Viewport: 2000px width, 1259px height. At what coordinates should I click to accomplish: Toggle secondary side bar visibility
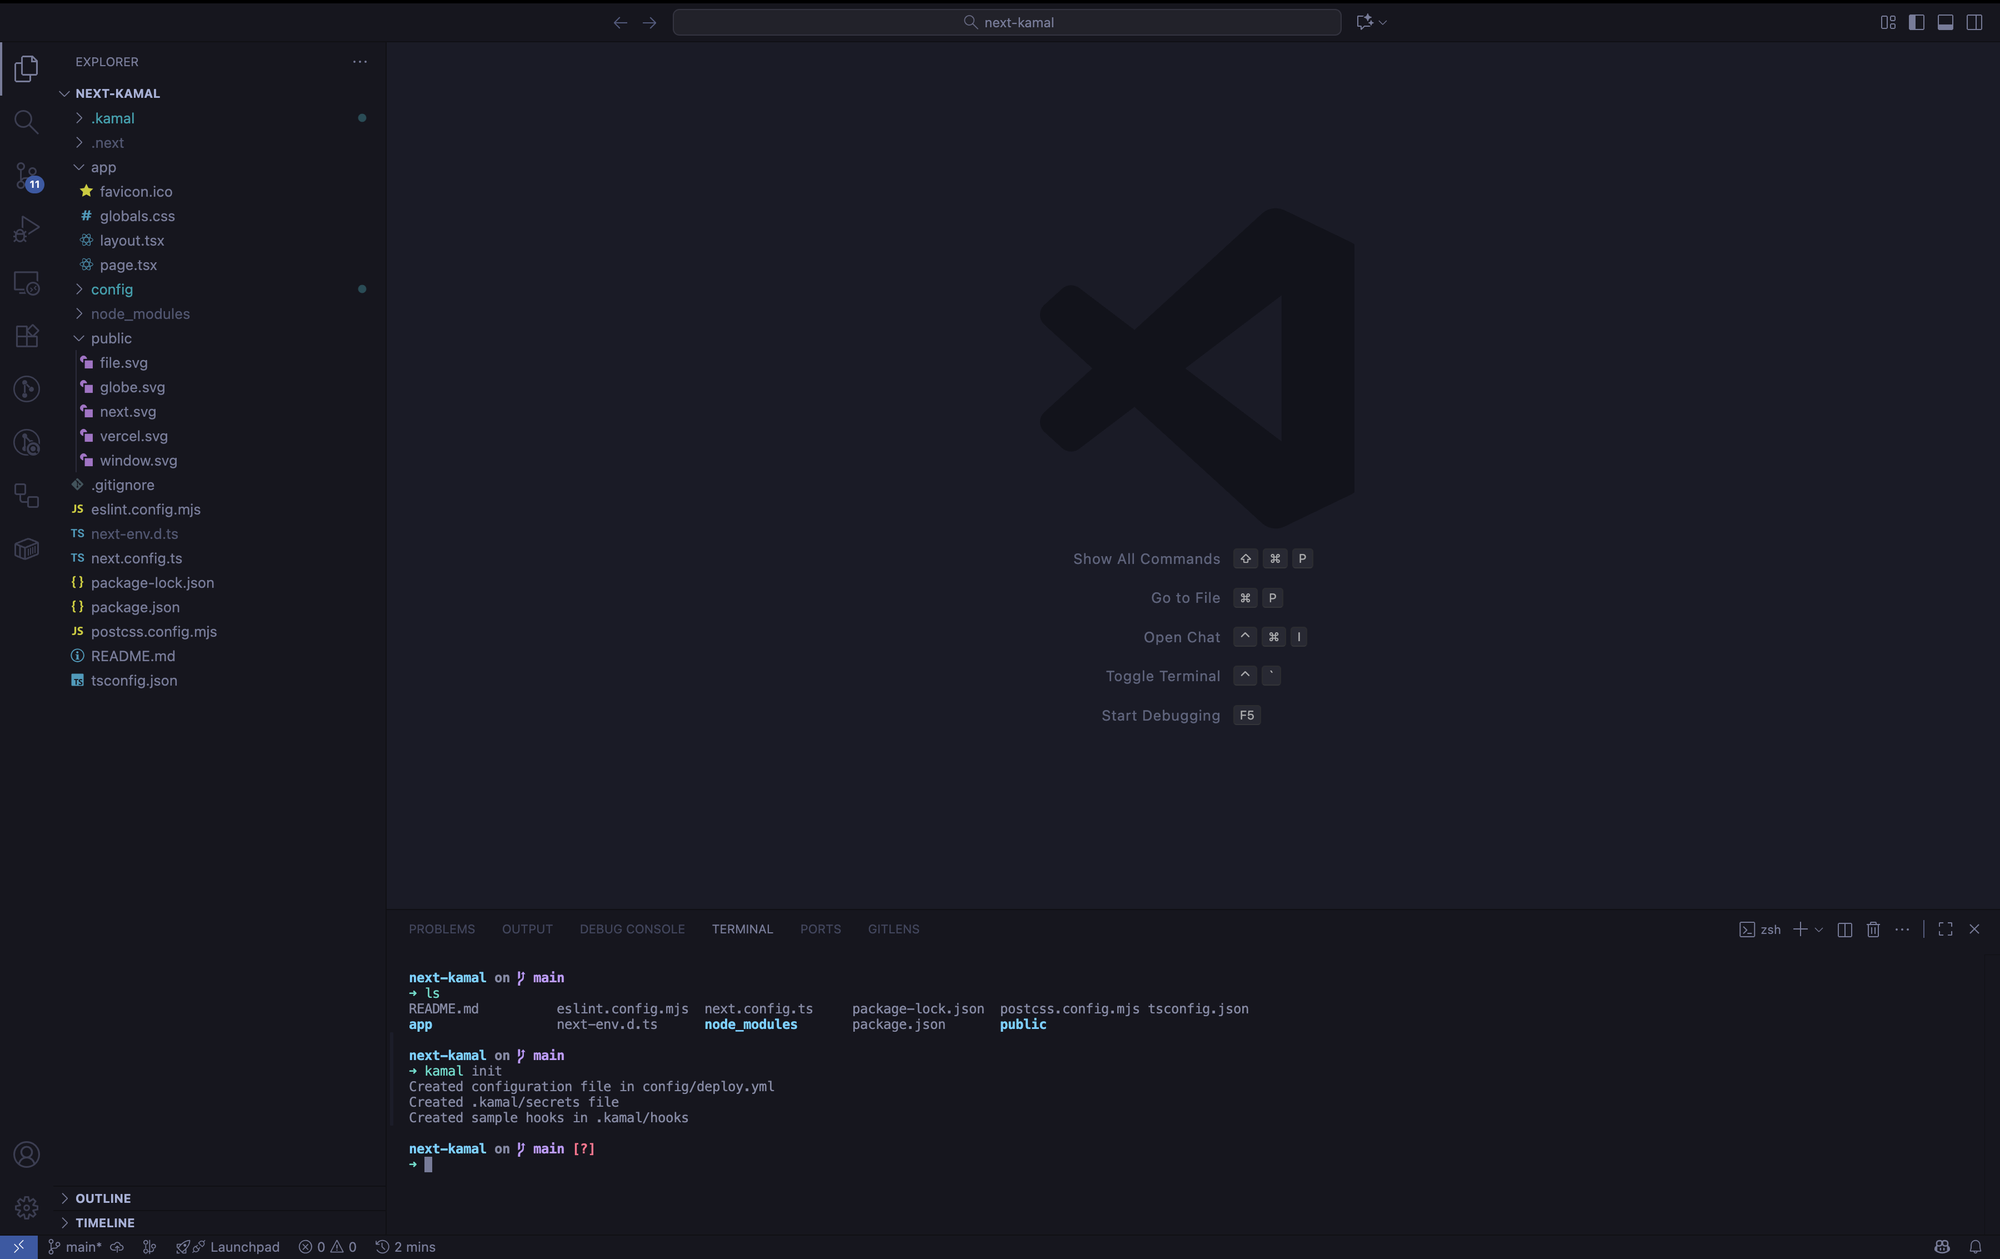click(1974, 22)
